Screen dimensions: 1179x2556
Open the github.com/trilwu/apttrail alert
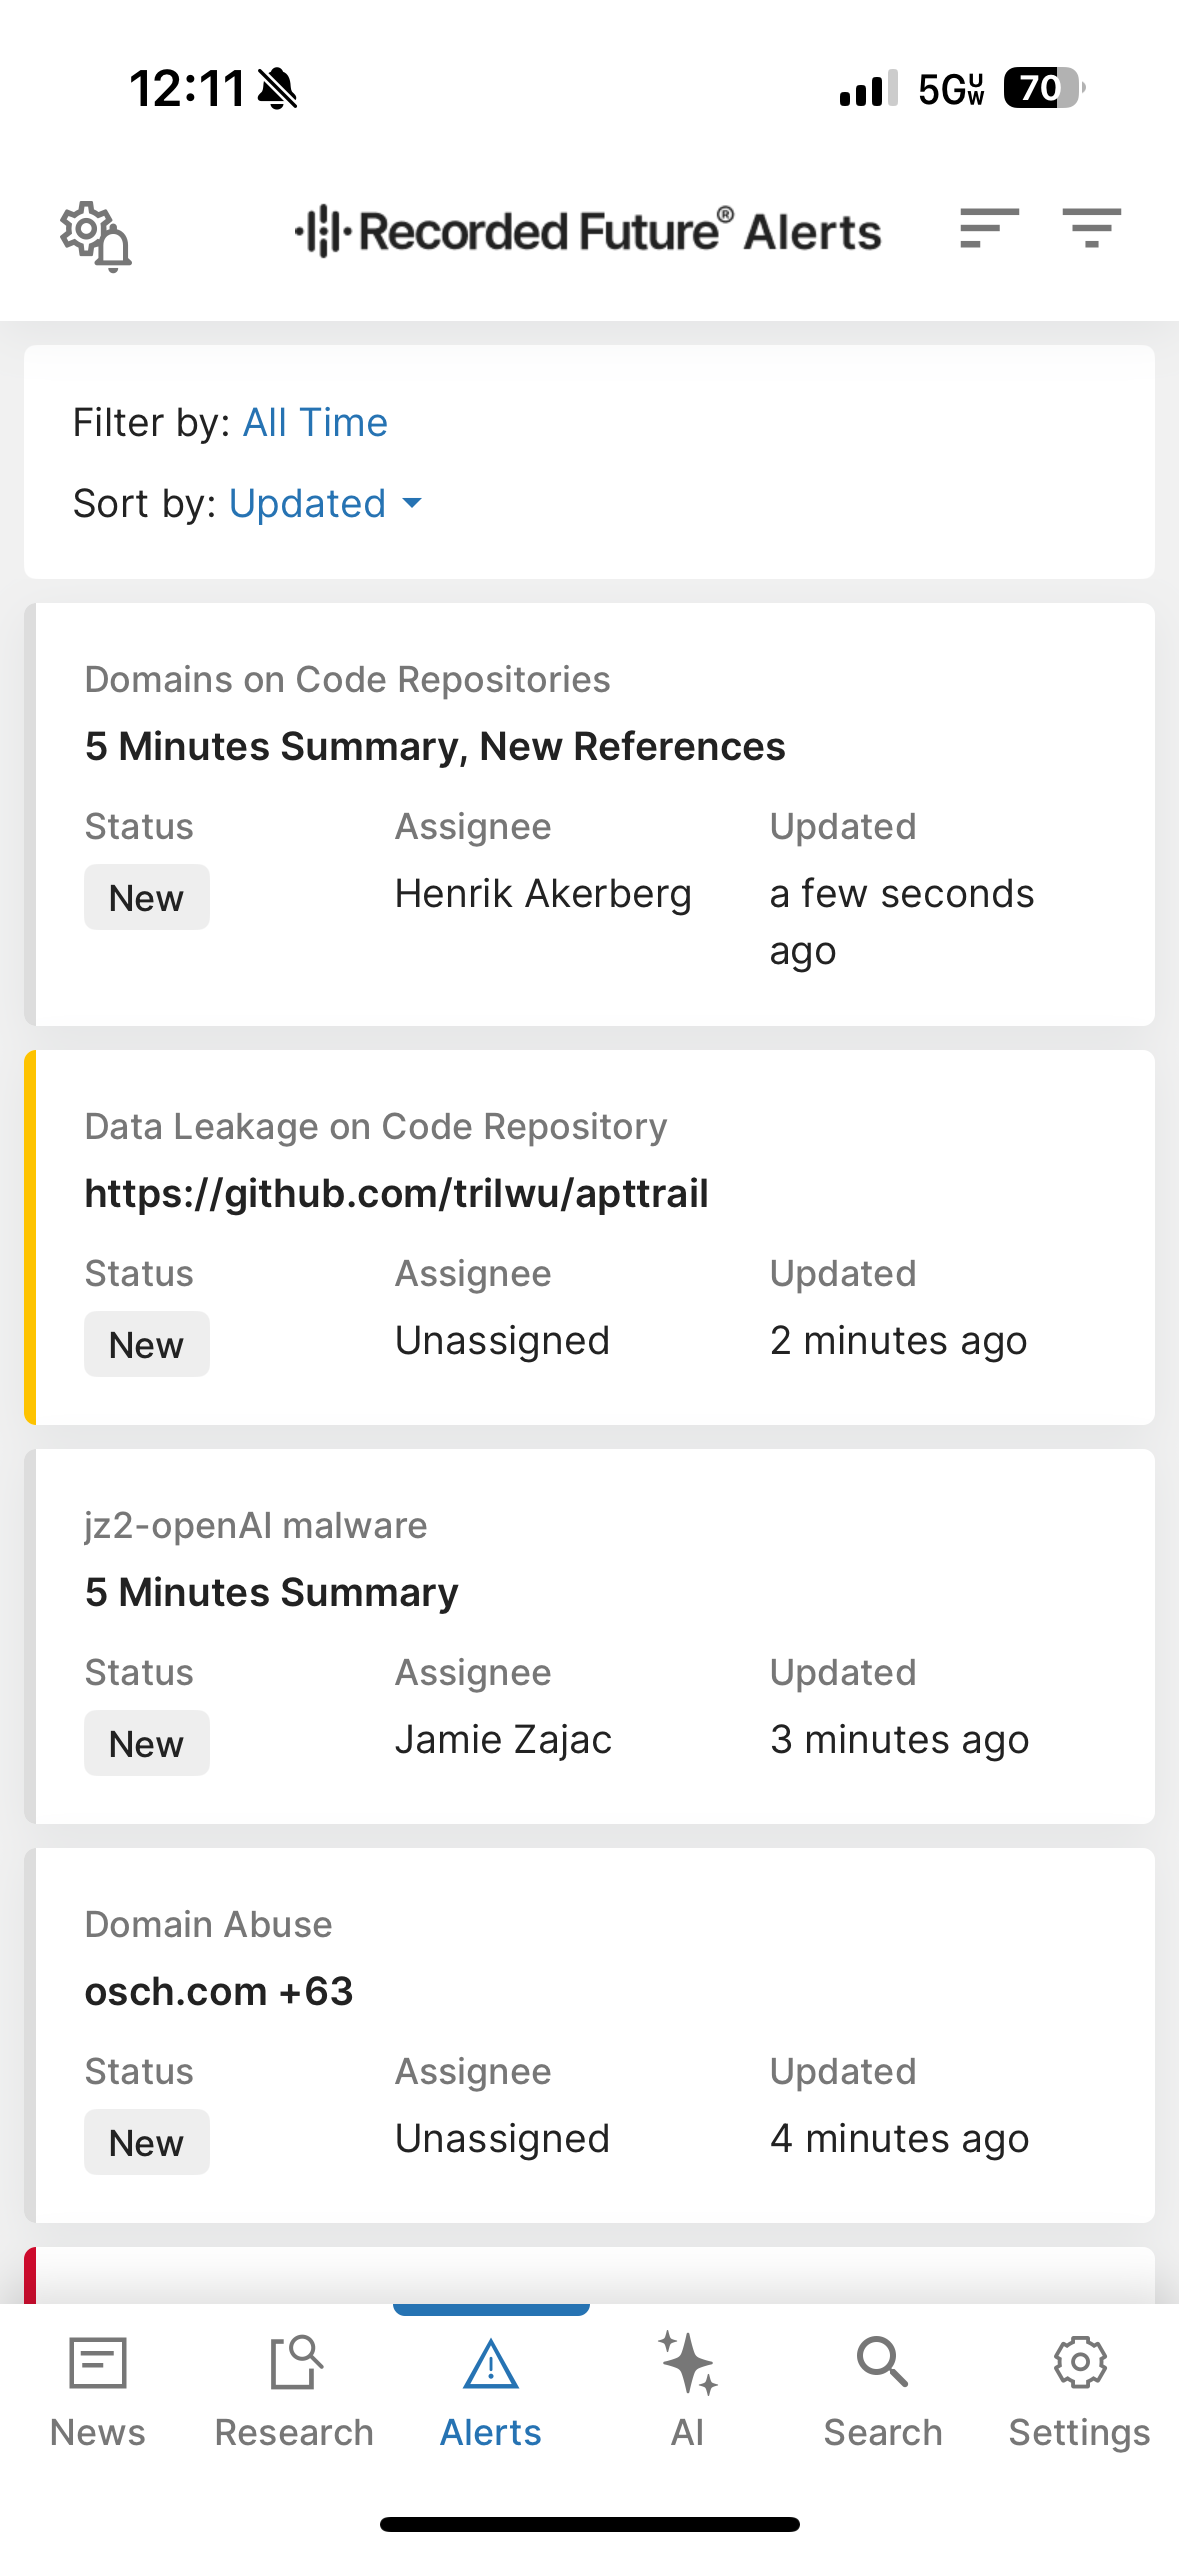(396, 1193)
